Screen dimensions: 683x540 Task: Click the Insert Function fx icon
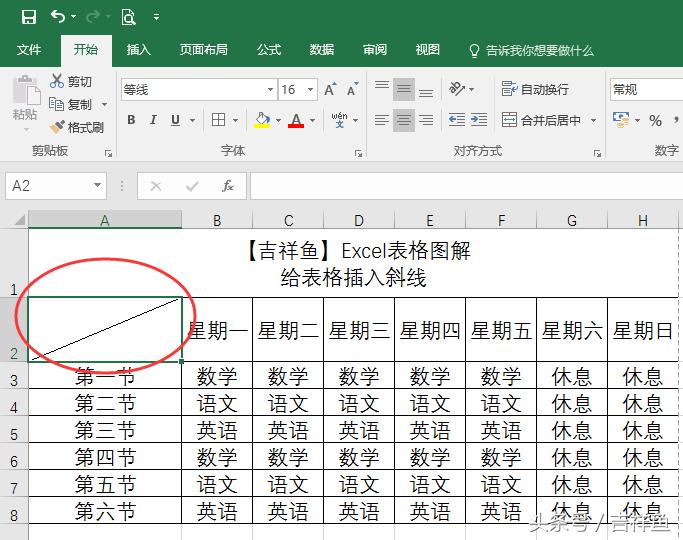(228, 186)
